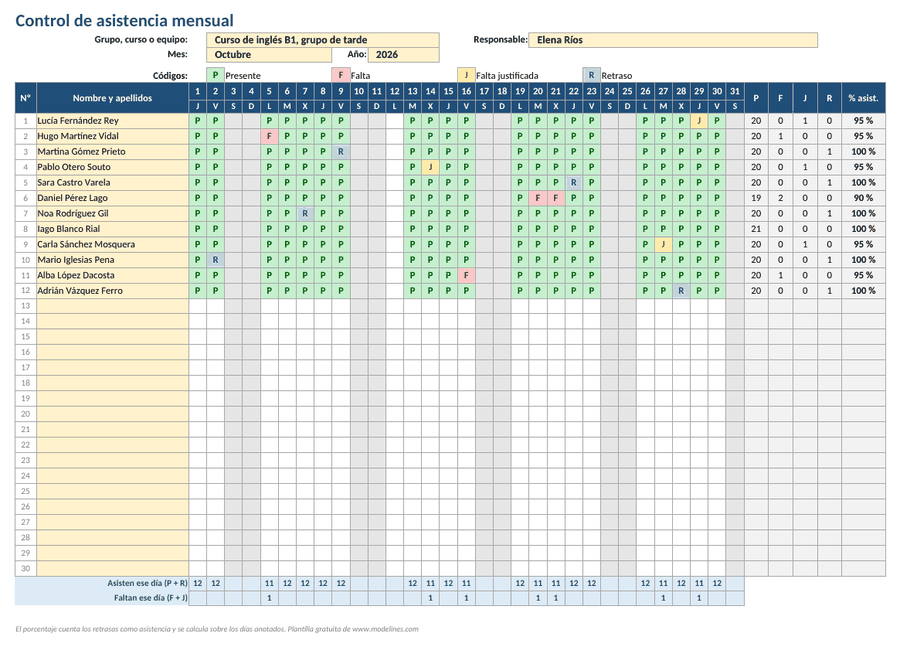Click the J totals column header
Screen dimensions: 900x647
click(x=805, y=98)
